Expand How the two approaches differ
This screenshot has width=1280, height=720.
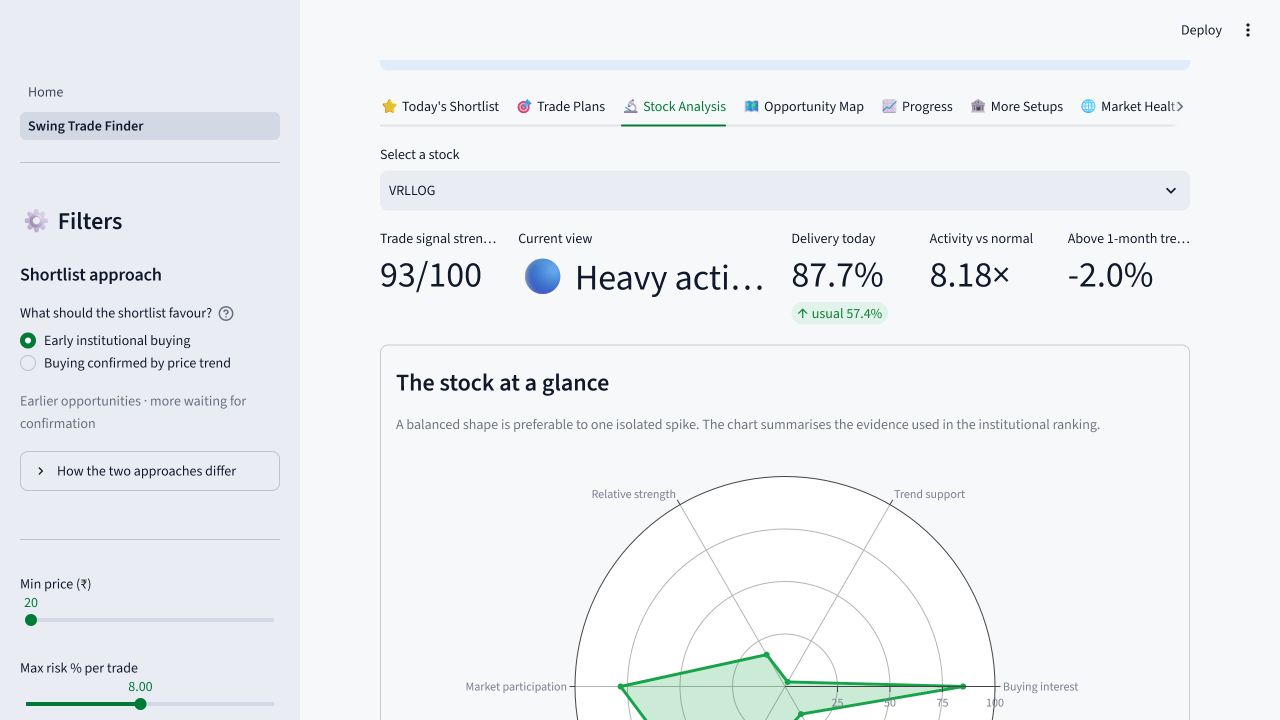pyautogui.click(x=150, y=471)
